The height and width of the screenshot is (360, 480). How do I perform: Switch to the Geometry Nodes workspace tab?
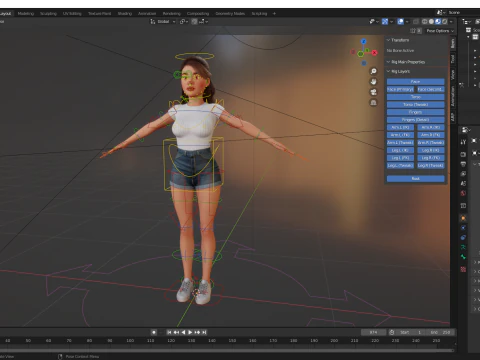click(230, 14)
